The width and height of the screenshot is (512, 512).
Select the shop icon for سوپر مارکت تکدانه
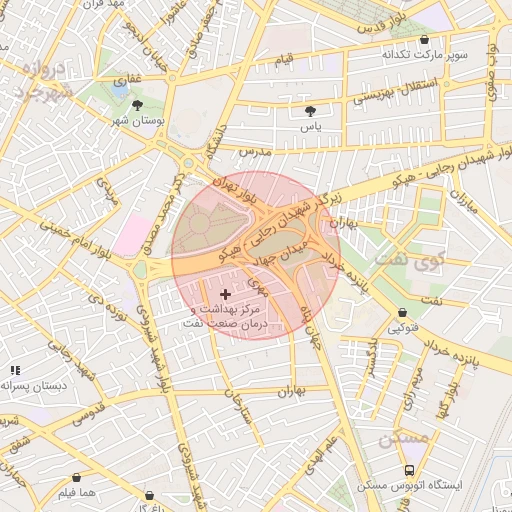pyautogui.click(x=424, y=39)
